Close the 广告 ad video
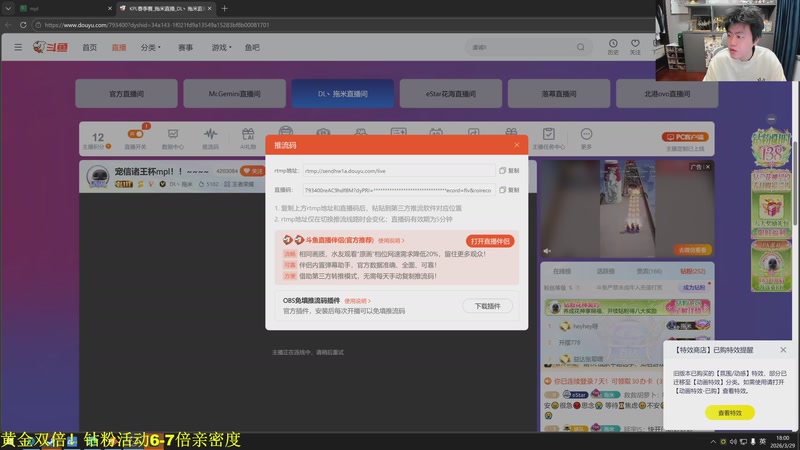Viewport: 800px width, 450px height. [x=708, y=167]
